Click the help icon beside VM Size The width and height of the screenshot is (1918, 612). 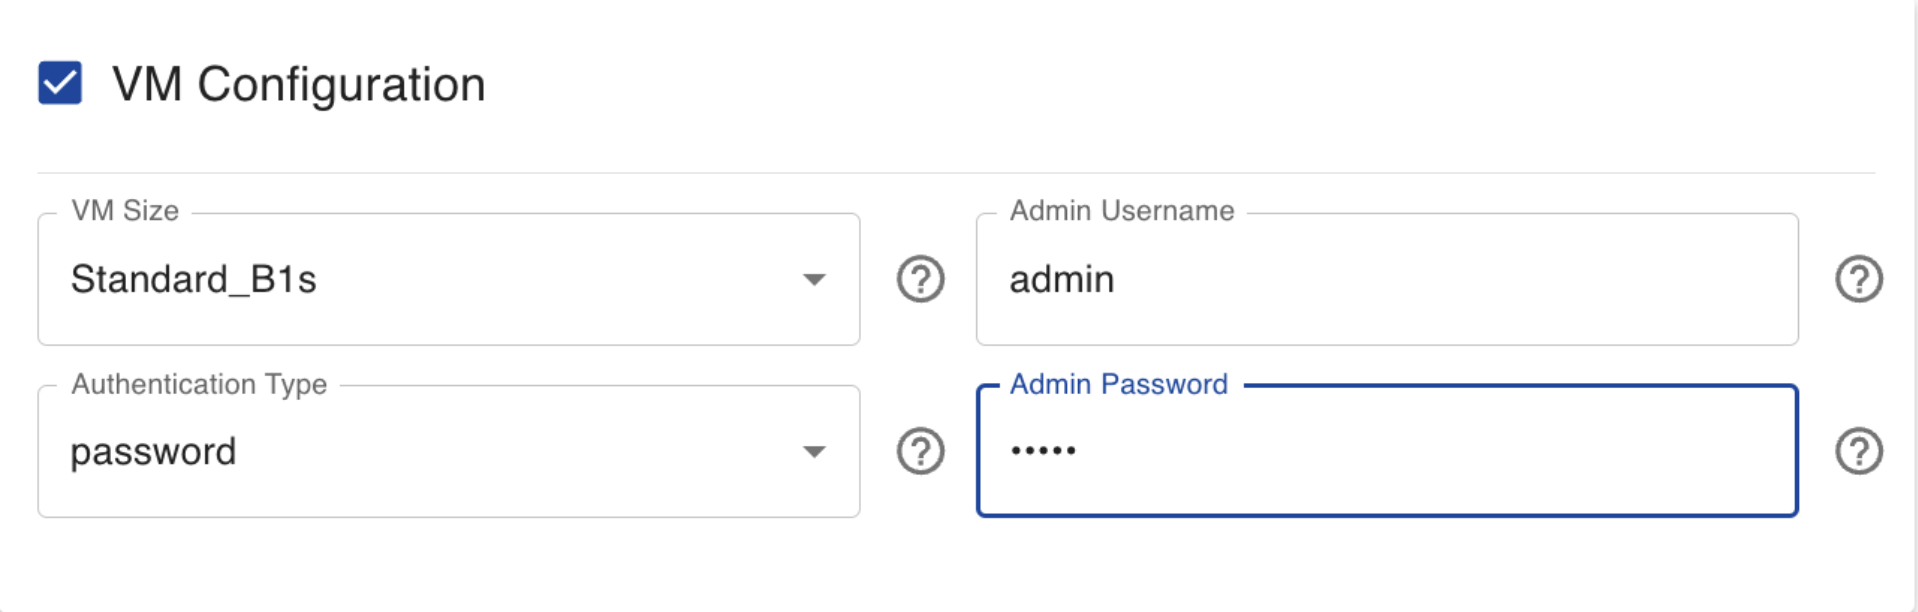(x=920, y=279)
